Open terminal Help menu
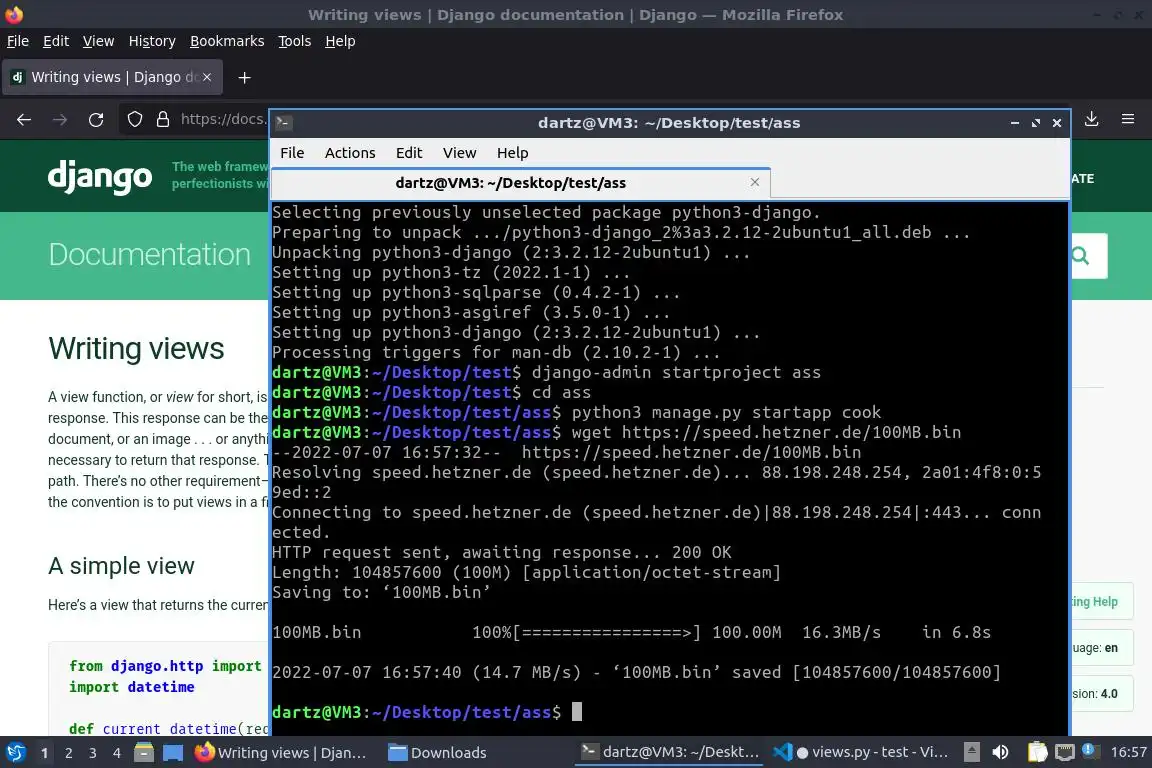Viewport: 1152px width, 768px height. [512, 153]
